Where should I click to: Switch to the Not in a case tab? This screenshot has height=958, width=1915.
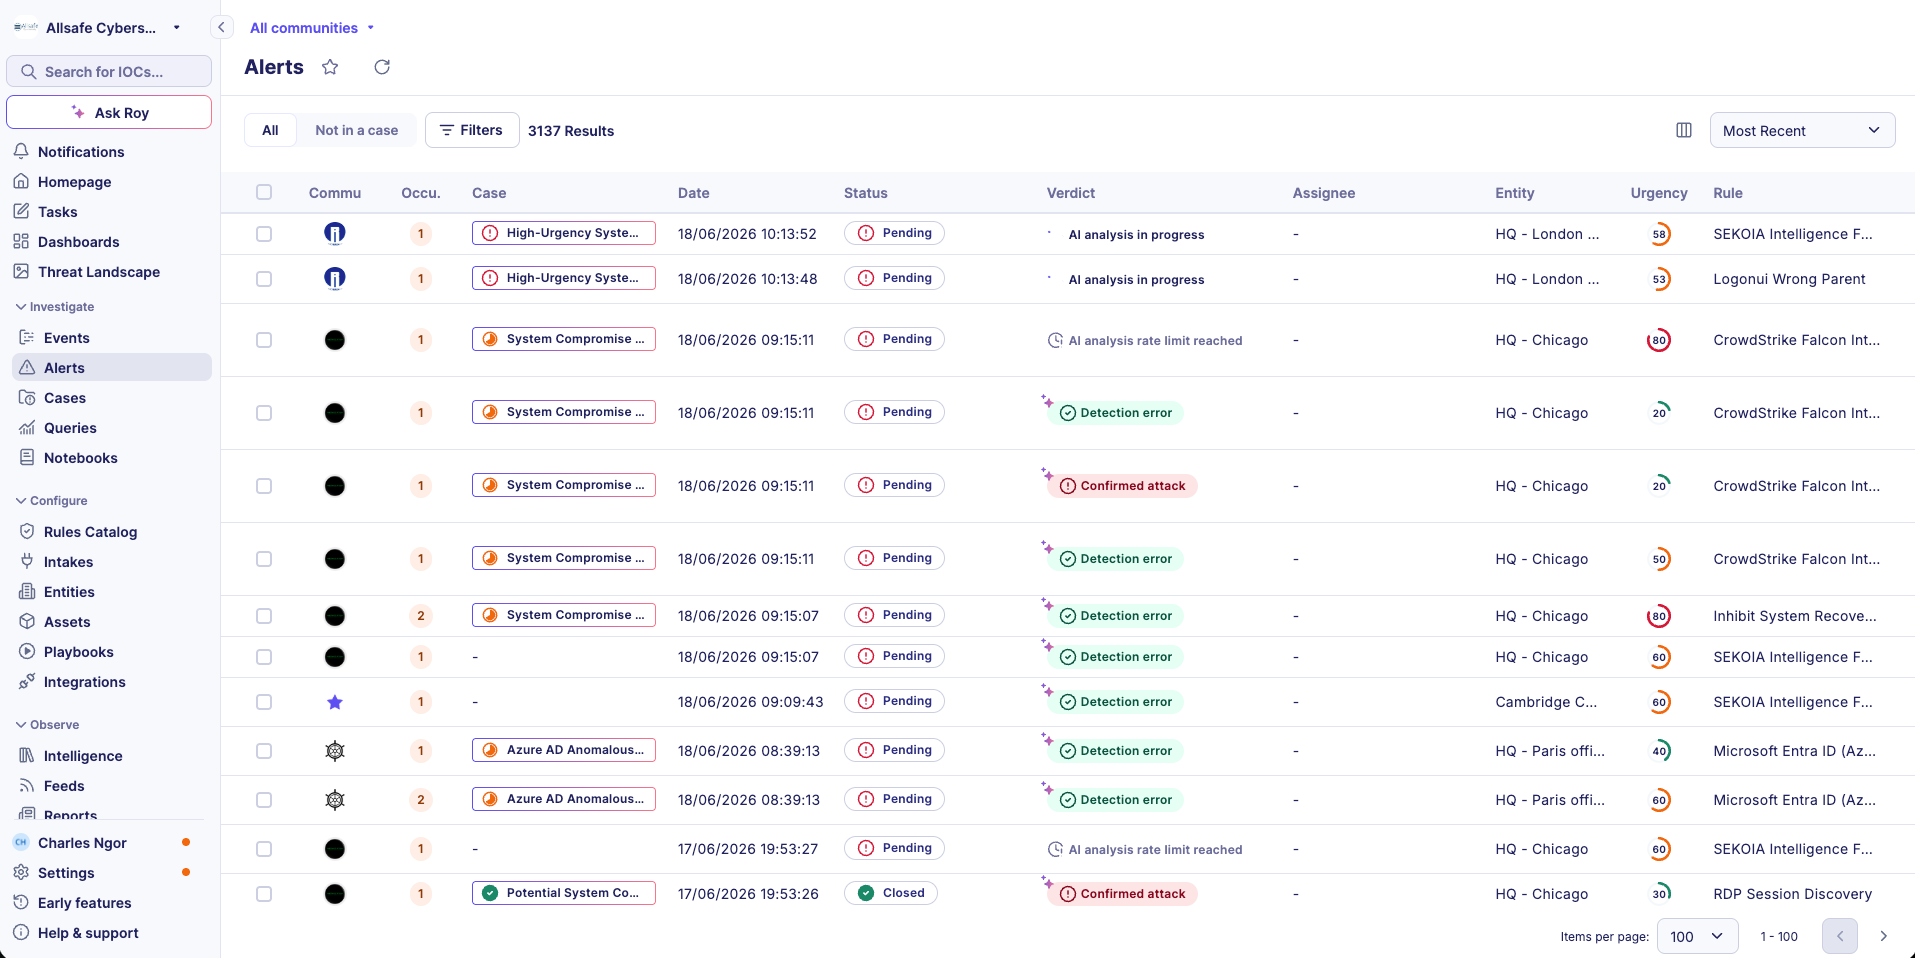(x=356, y=130)
